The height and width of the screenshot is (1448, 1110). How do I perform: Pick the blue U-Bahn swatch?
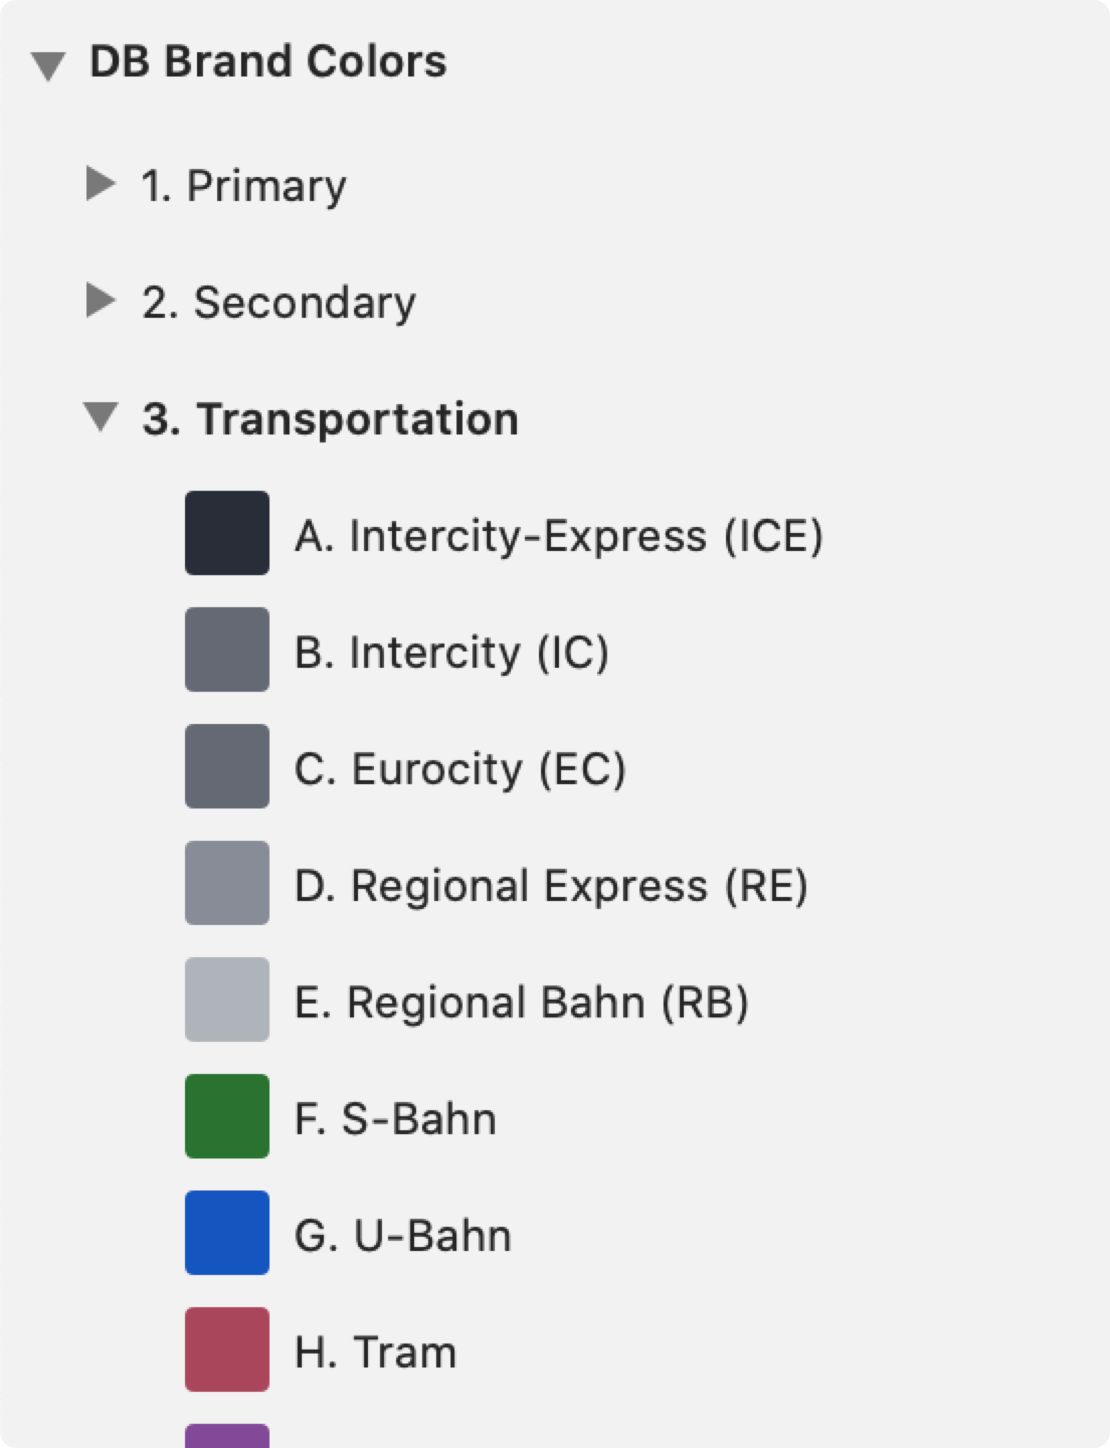tap(227, 1233)
